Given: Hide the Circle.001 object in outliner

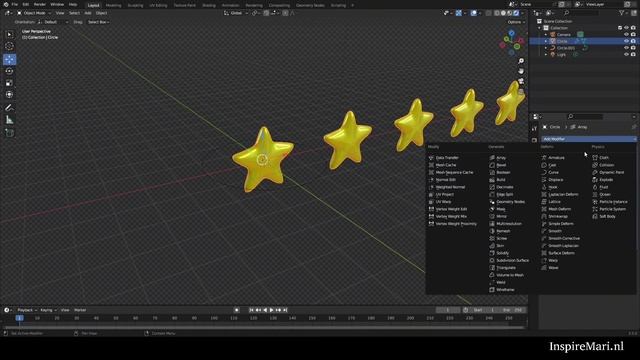Looking at the screenshot, I should (x=626, y=48).
